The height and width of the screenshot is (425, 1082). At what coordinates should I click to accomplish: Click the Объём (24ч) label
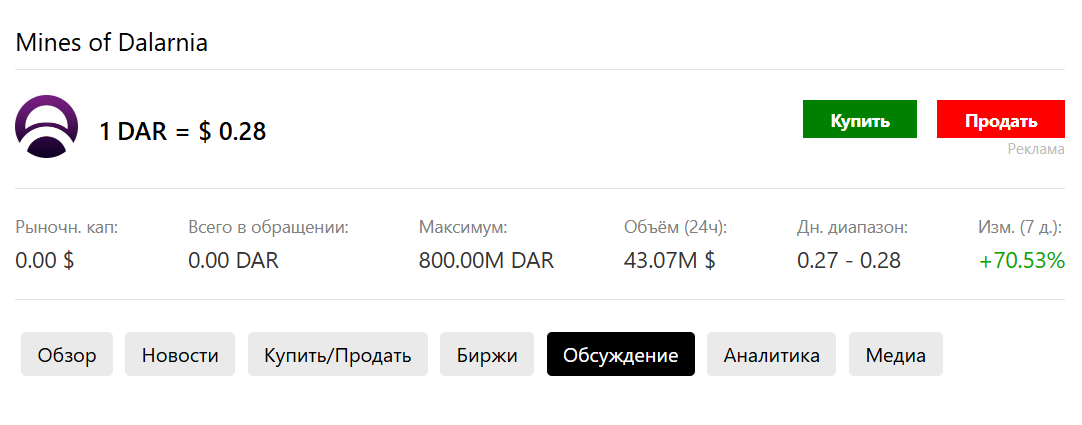click(x=676, y=227)
